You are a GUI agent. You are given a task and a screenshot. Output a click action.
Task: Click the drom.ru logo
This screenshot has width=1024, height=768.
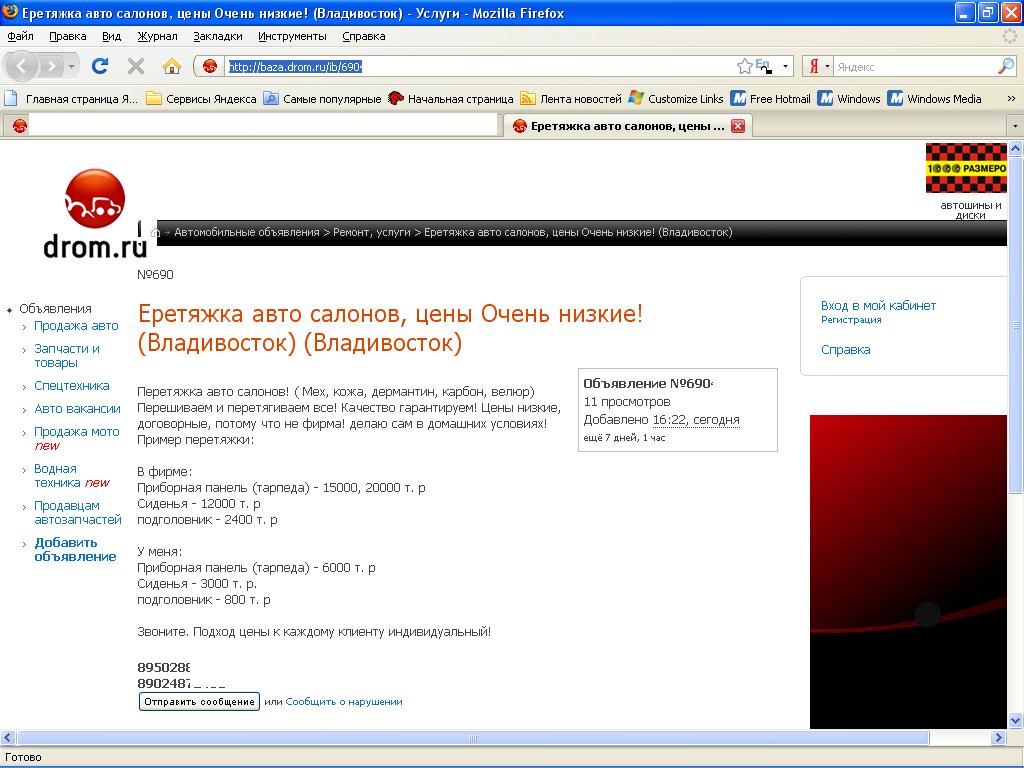(95, 214)
